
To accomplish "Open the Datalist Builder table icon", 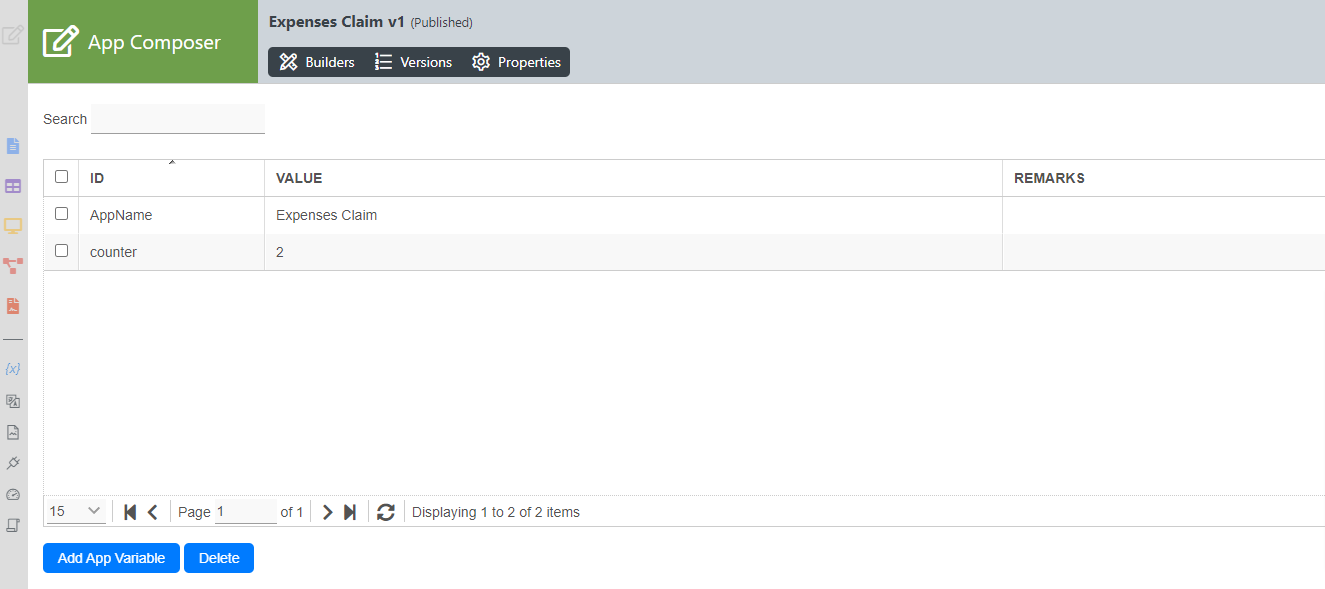I will [x=13, y=186].
